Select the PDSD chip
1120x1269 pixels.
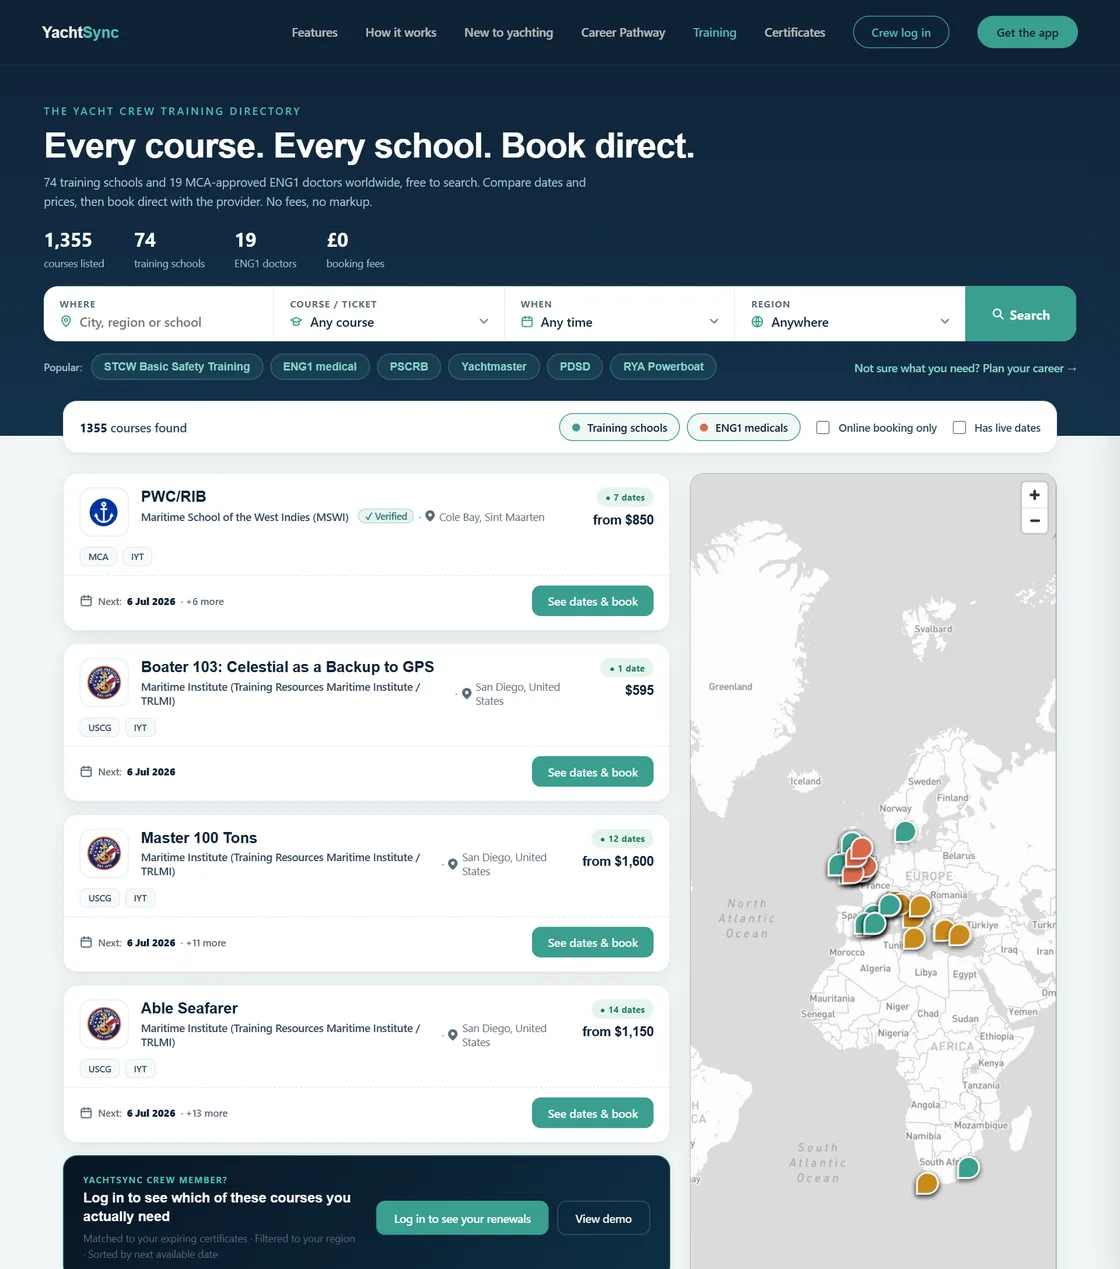pos(575,367)
